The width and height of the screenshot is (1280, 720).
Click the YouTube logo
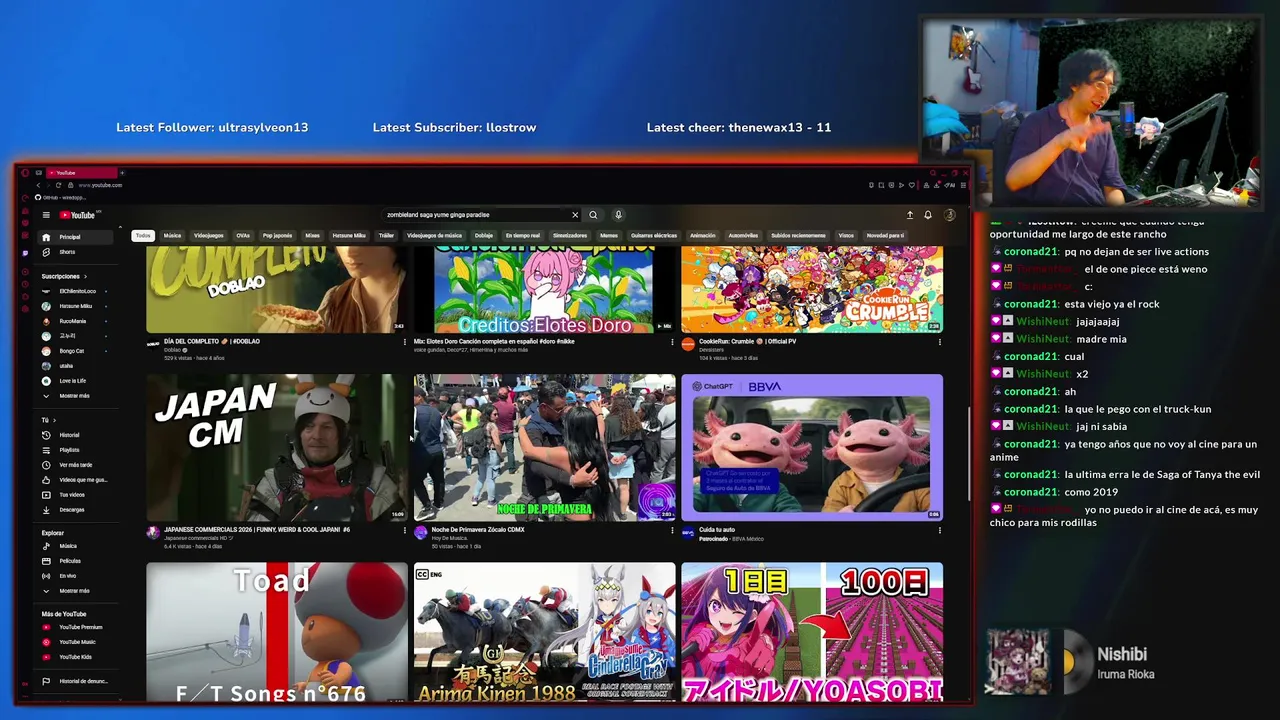point(78,215)
